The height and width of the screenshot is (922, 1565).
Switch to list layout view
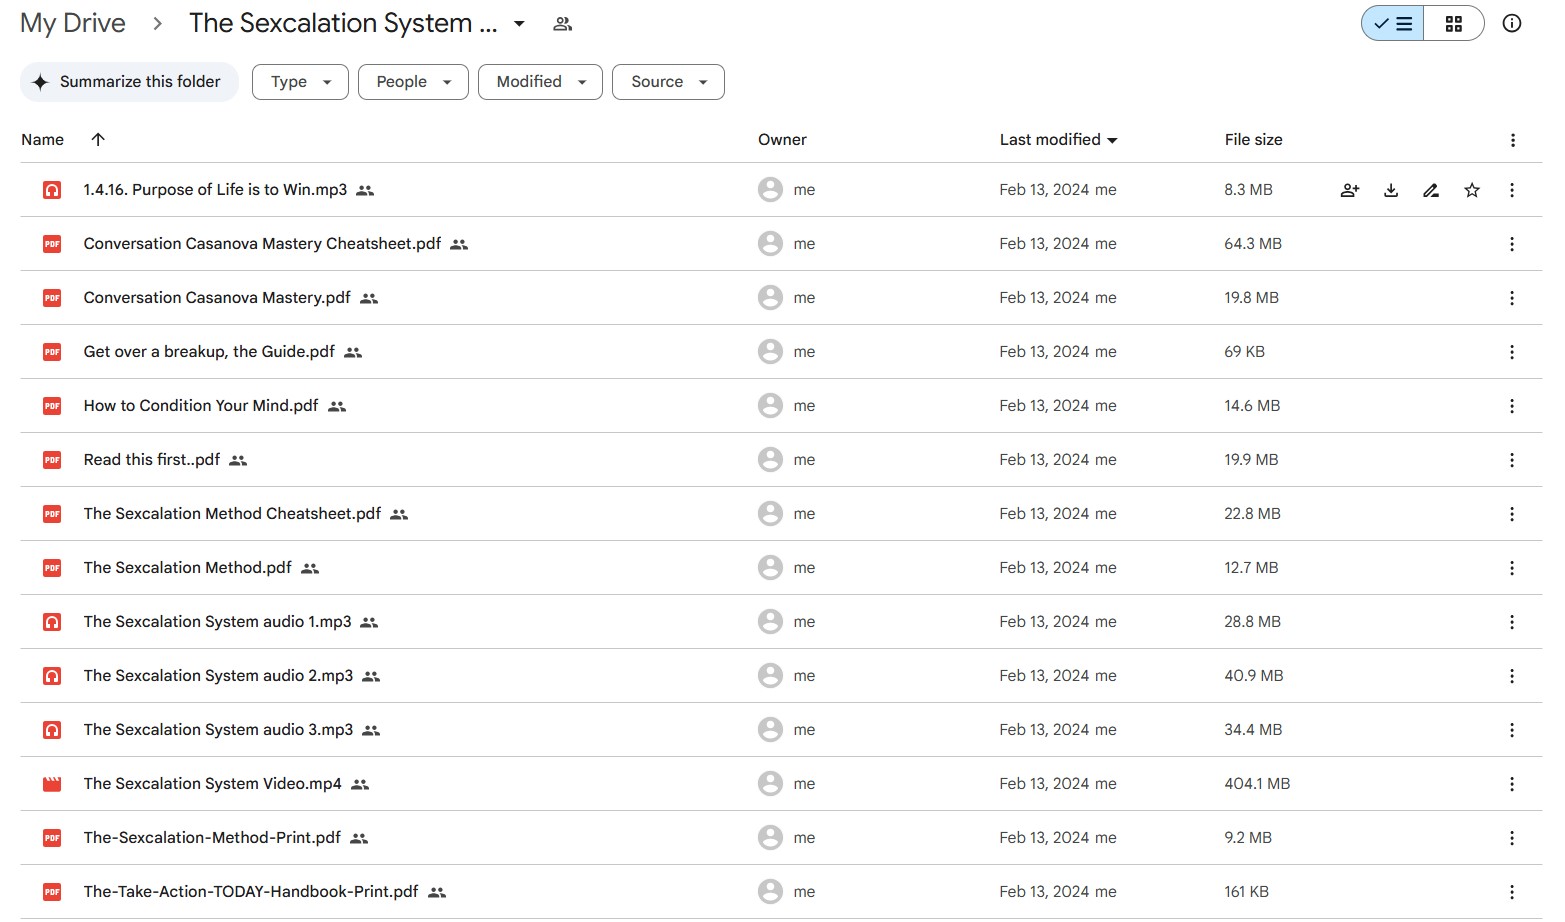(1393, 24)
